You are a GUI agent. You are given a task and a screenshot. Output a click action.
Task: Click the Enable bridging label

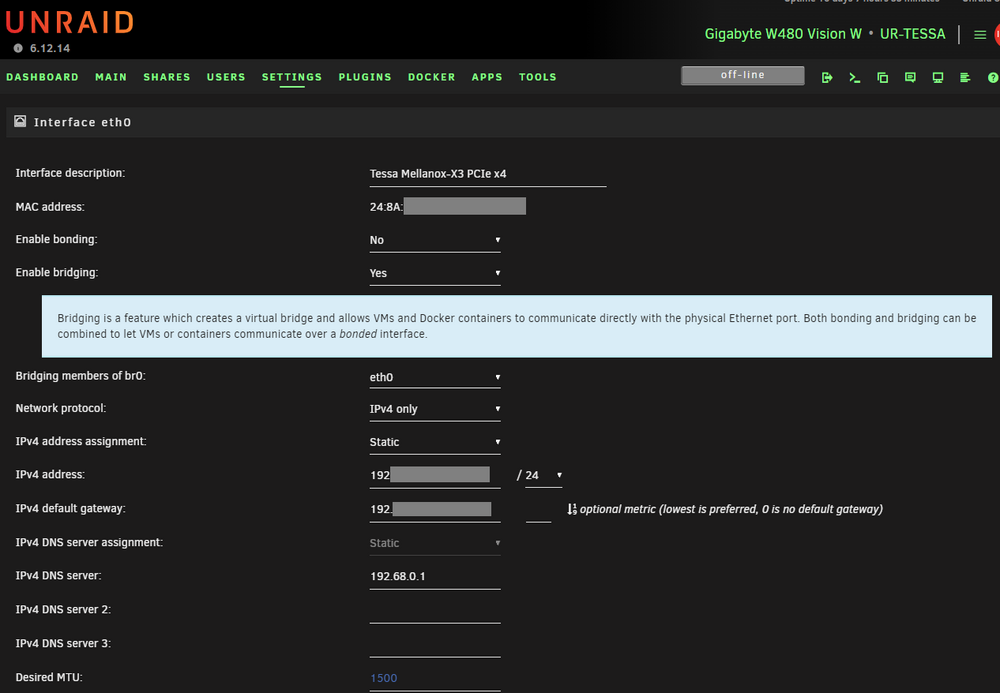tap(57, 273)
